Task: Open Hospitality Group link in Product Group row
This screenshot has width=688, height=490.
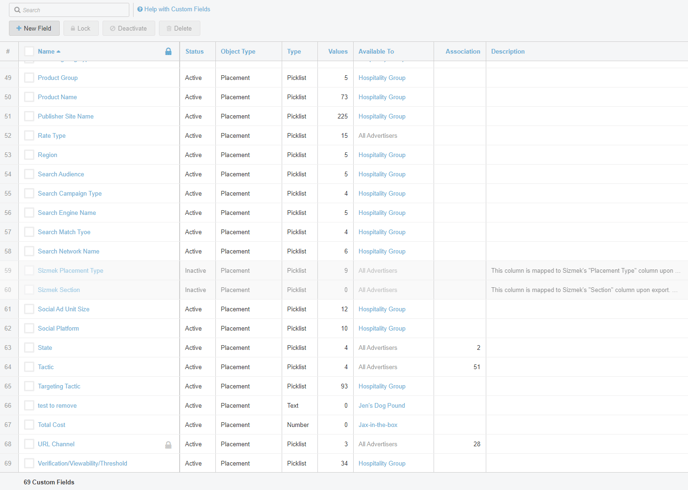Action: 382,78
